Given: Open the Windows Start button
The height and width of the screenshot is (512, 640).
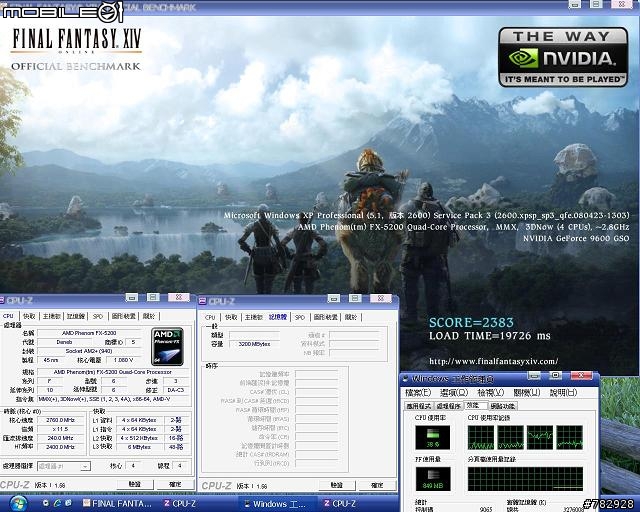Looking at the screenshot, I should tap(17, 503).
